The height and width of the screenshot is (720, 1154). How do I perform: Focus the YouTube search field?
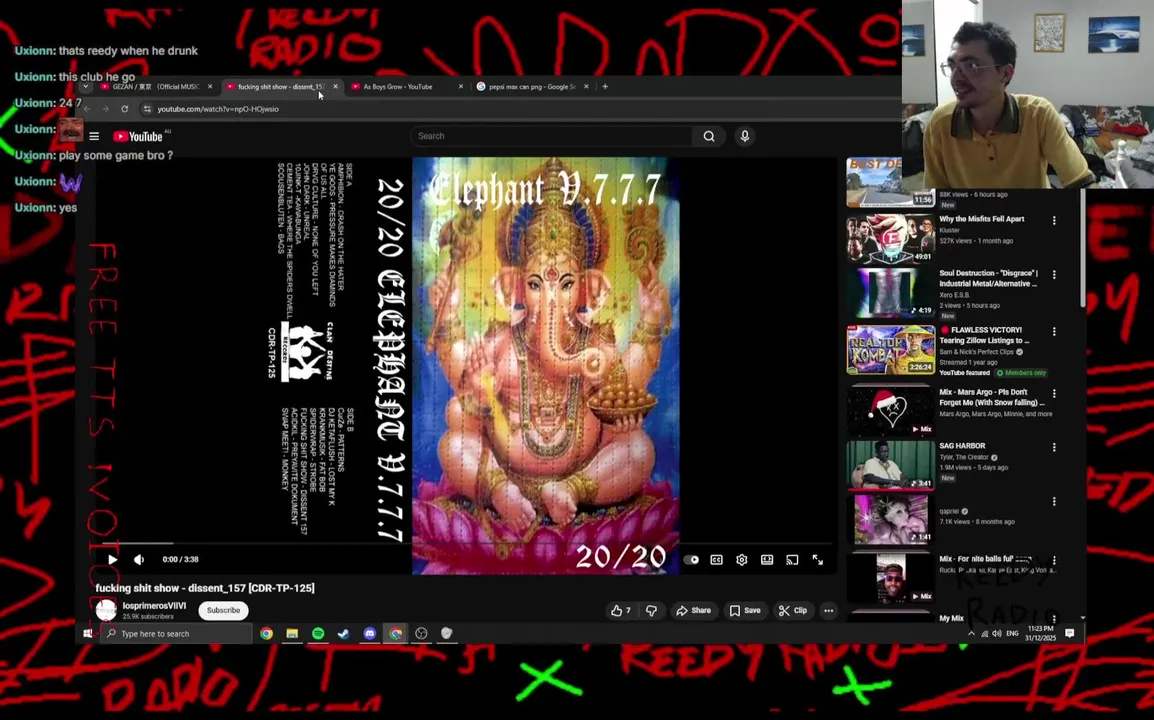click(x=551, y=136)
